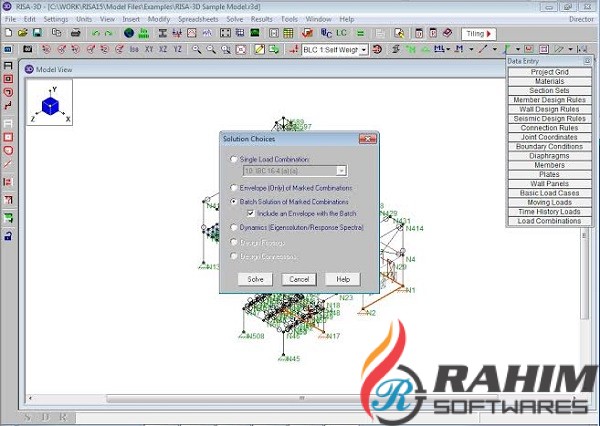Screen dimensions: 600x426
Task: Open an existing model file
Action: [22, 33]
